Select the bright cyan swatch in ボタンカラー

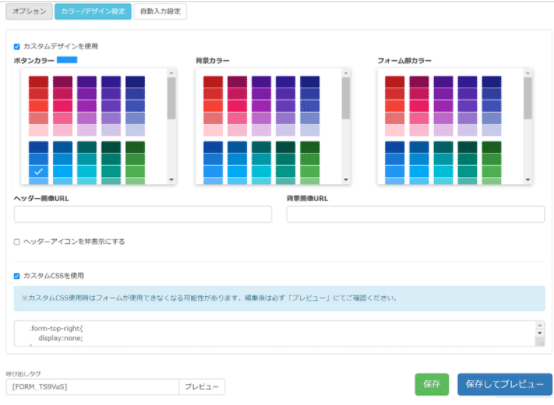point(87,171)
